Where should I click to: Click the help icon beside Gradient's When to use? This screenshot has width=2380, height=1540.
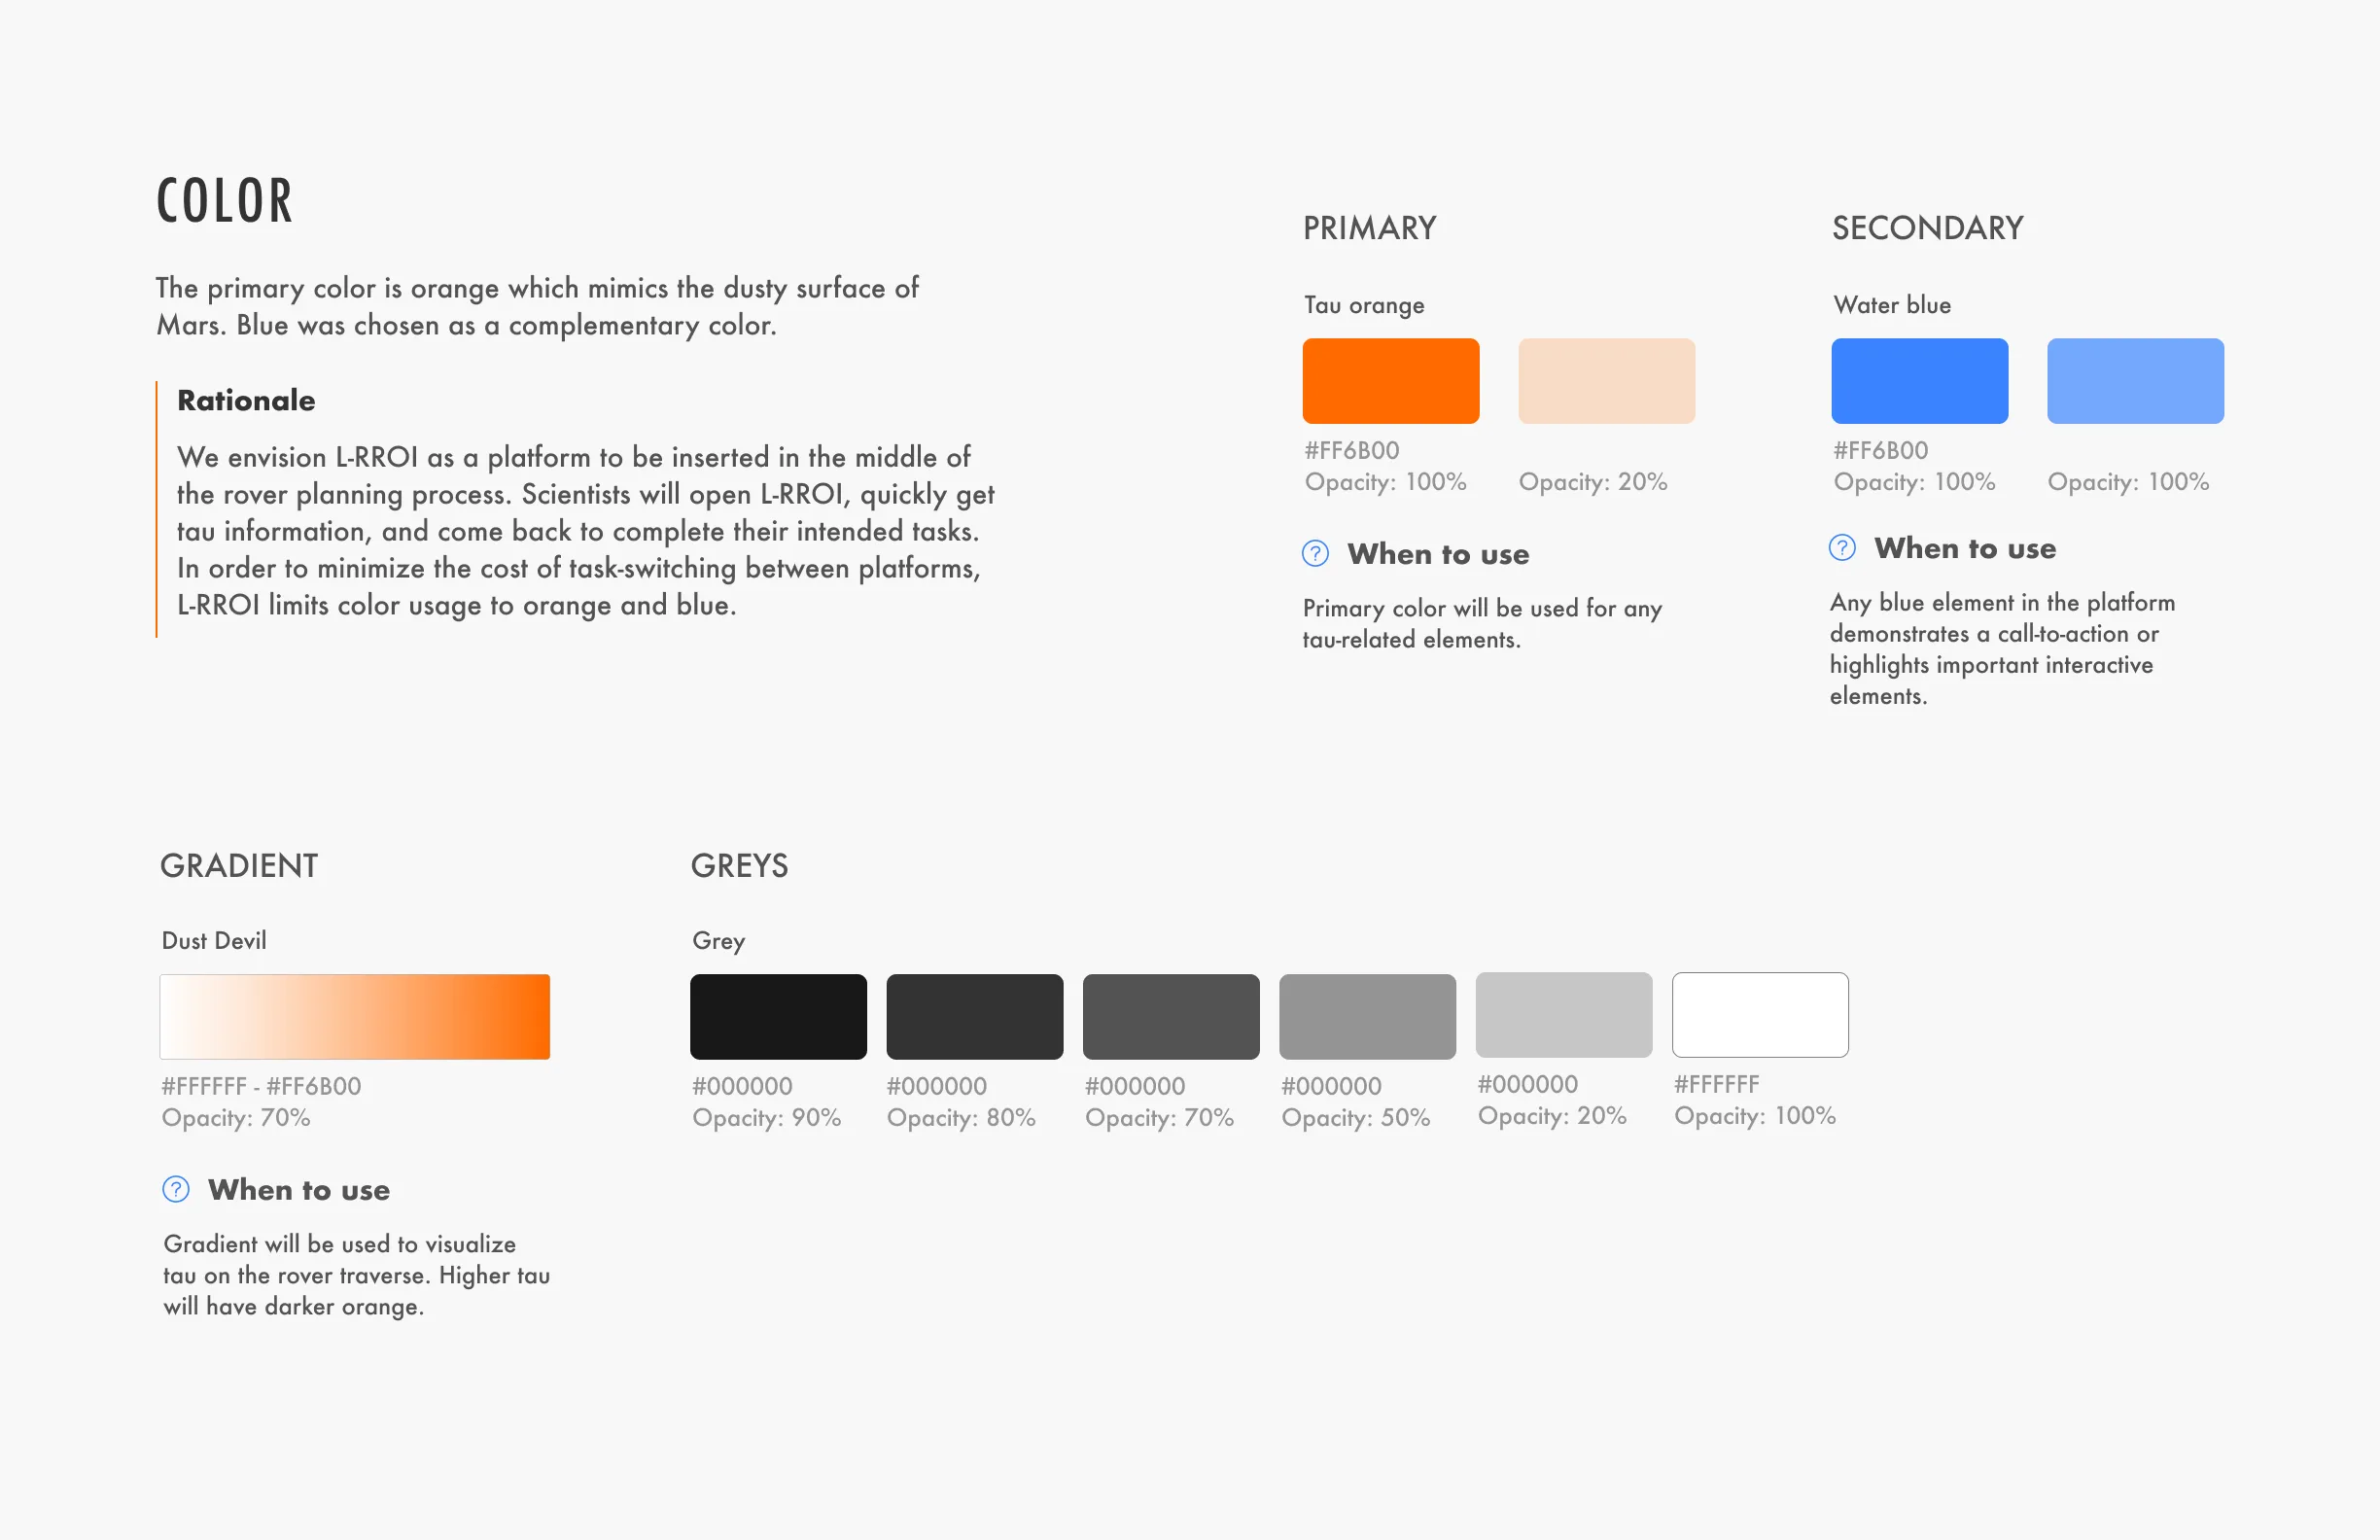point(174,1189)
